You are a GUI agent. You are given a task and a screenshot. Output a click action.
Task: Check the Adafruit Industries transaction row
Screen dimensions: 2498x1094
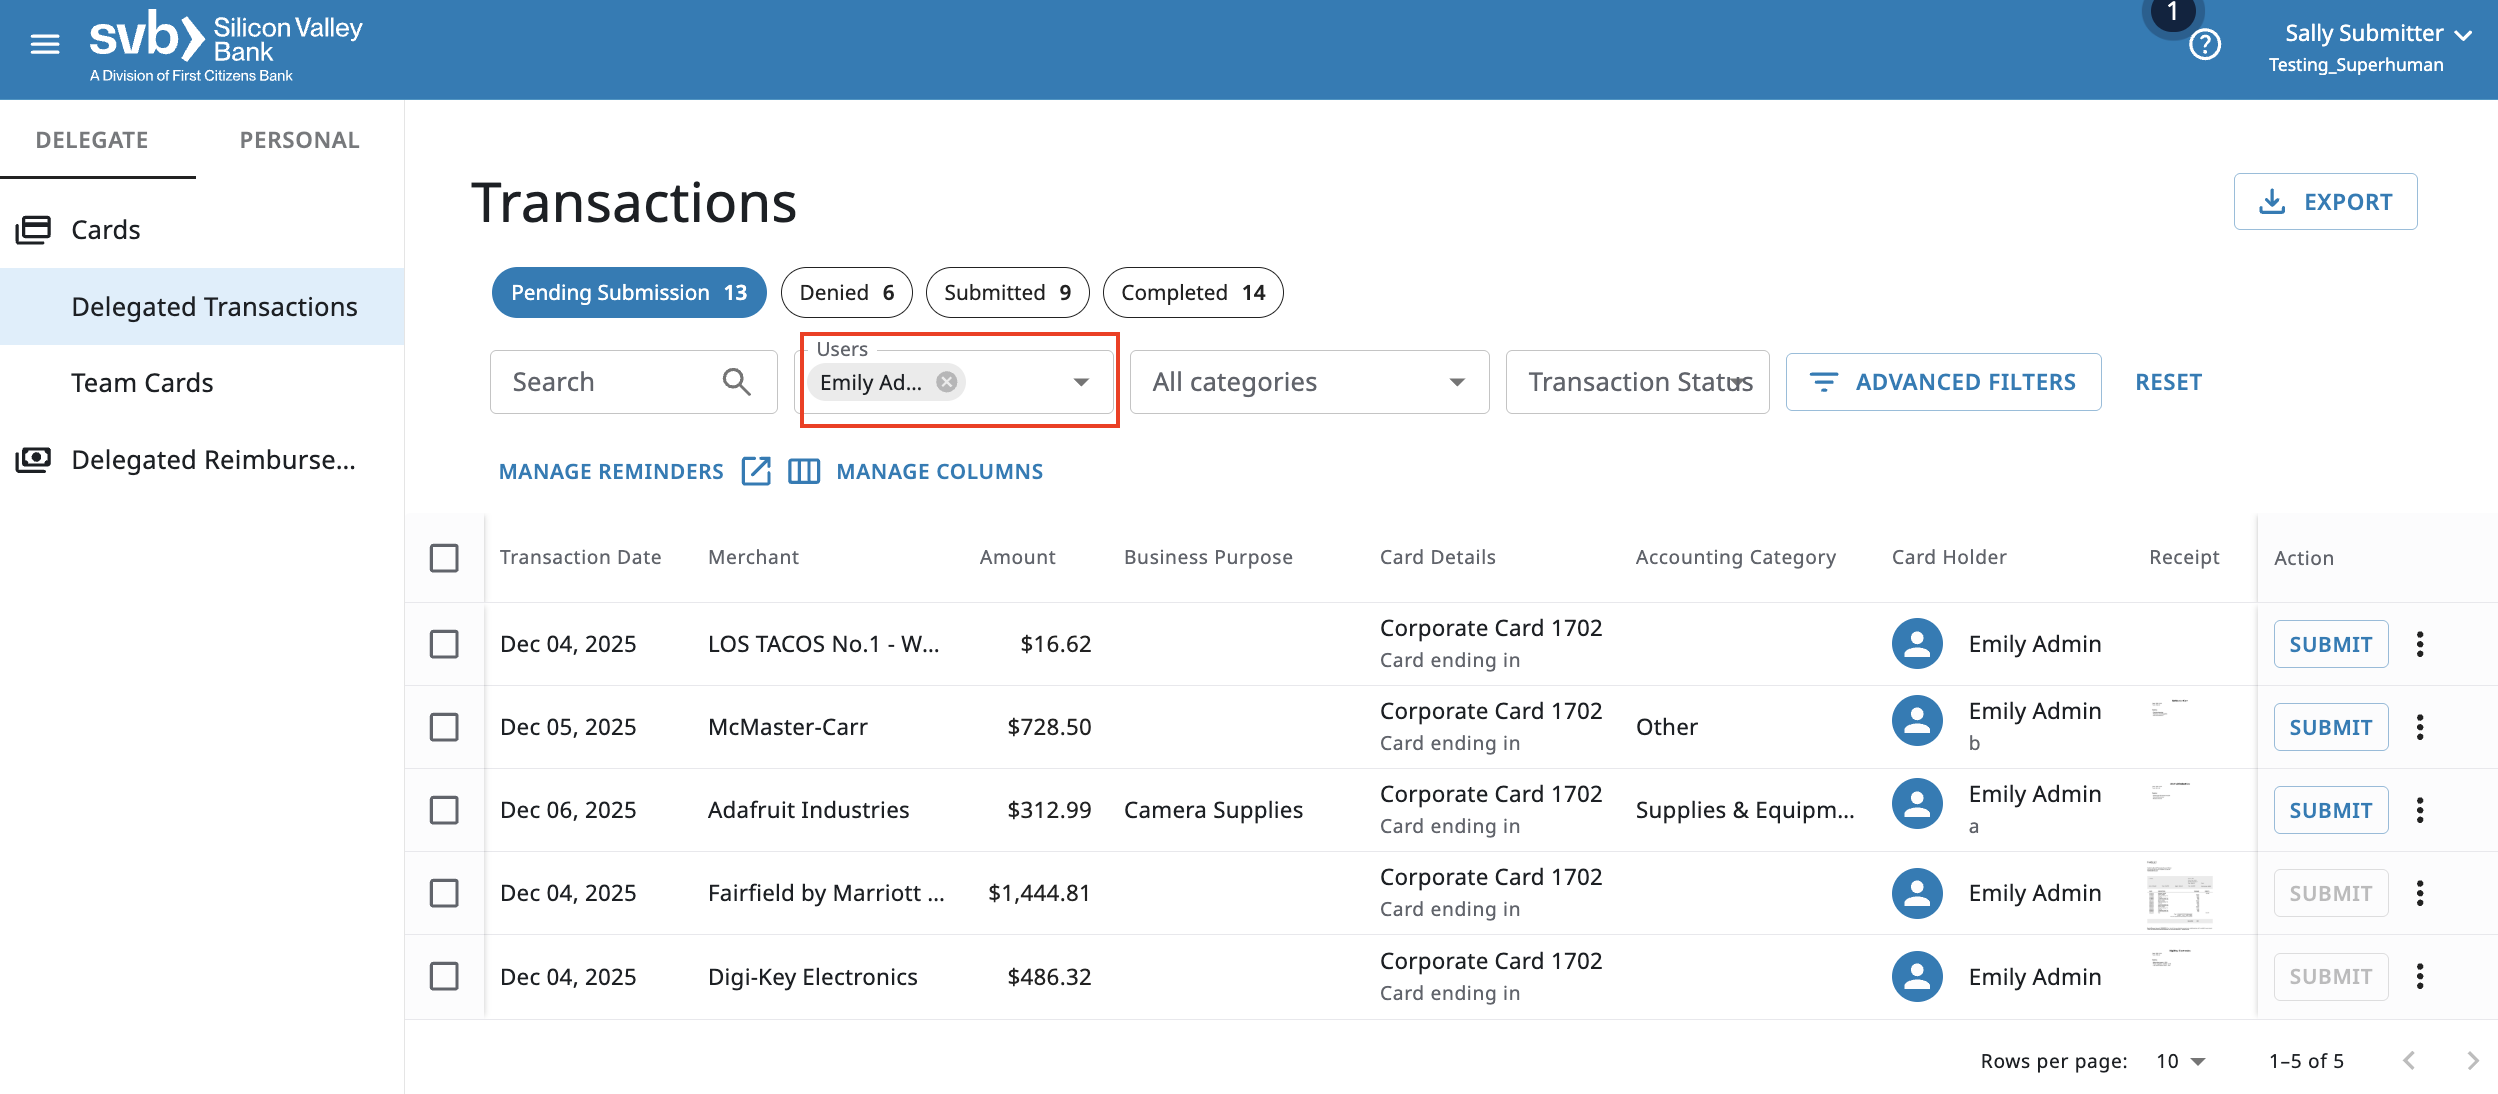[x=444, y=810]
